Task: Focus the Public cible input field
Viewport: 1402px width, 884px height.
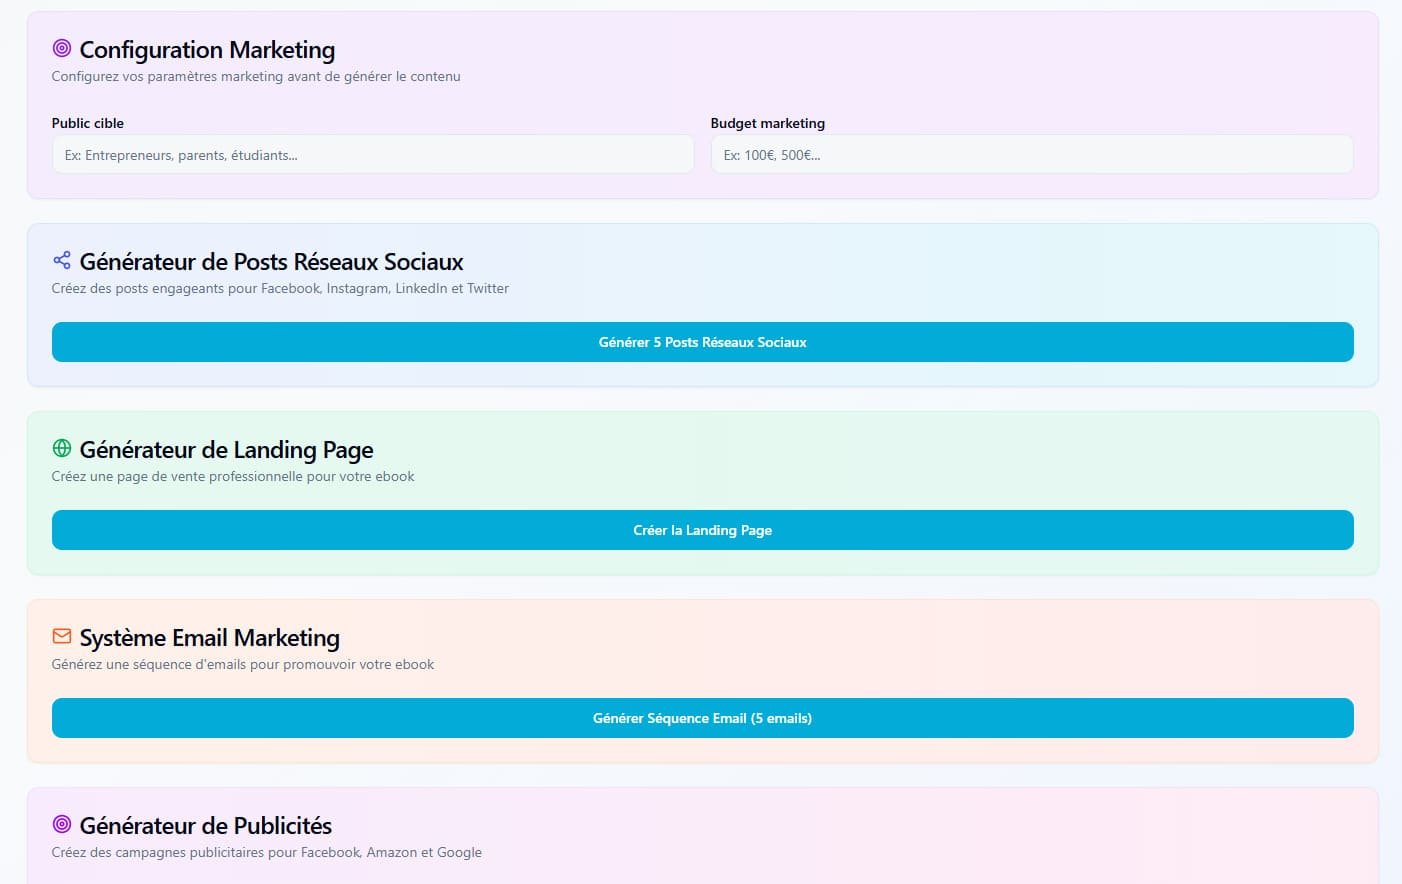Action: click(x=373, y=154)
